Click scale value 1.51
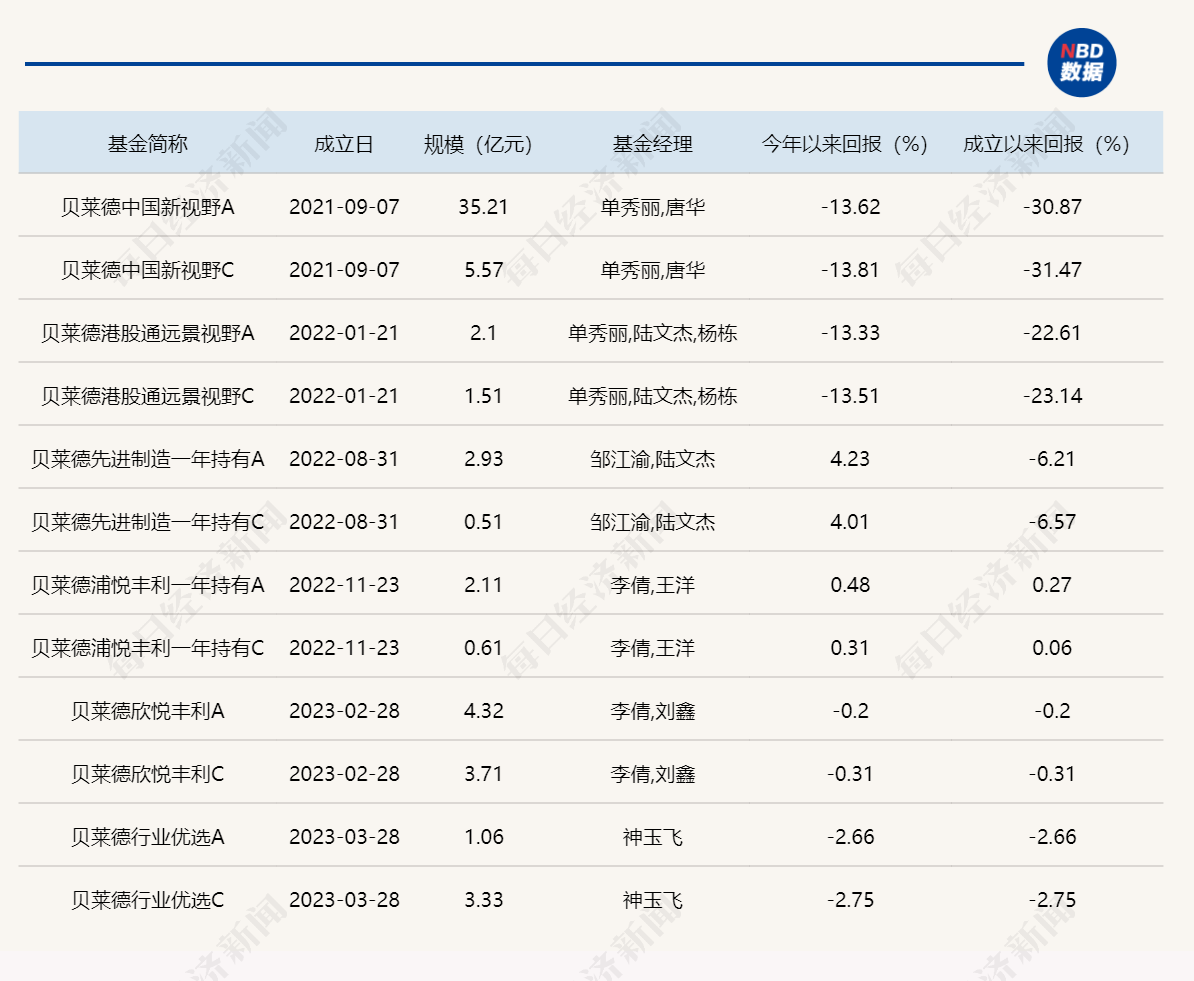The width and height of the screenshot is (1194, 981). pyautogui.click(x=484, y=396)
